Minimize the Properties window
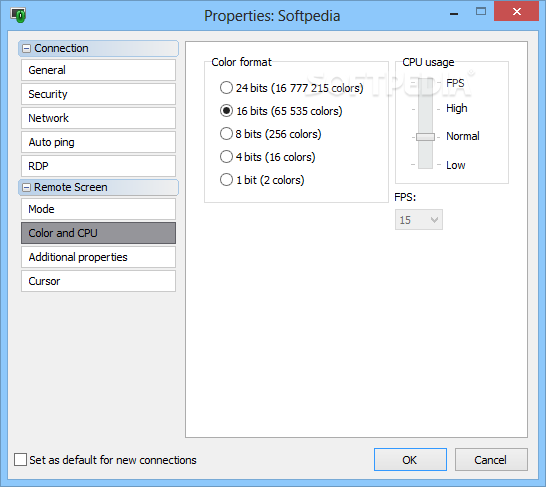Image resolution: width=546 pixels, height=487 pixels. pyautogui.click(x=454, y=14)
